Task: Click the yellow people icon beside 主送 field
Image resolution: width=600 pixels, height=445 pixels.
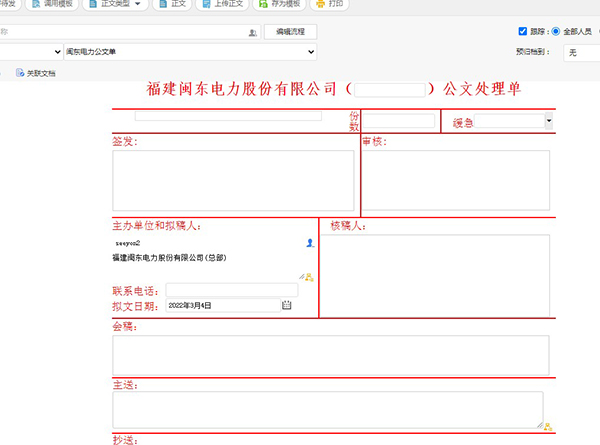Action: (x=548, y=427)
